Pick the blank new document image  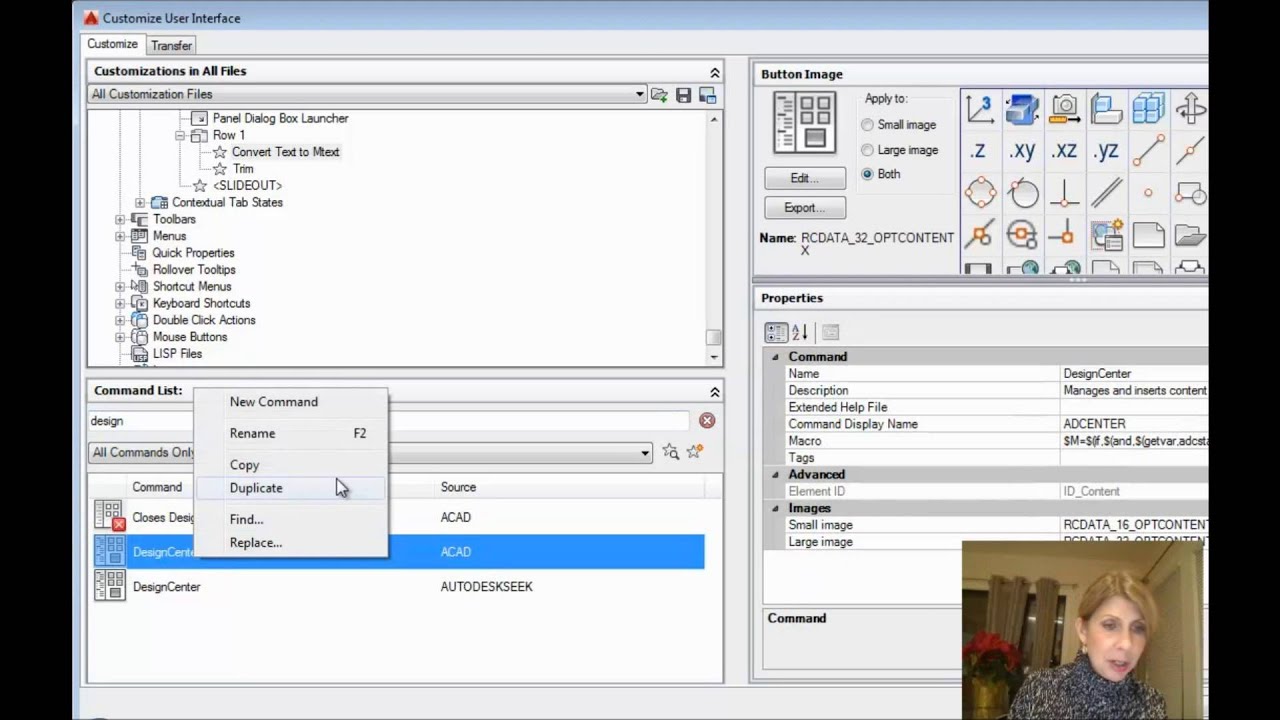point(1148,235)
